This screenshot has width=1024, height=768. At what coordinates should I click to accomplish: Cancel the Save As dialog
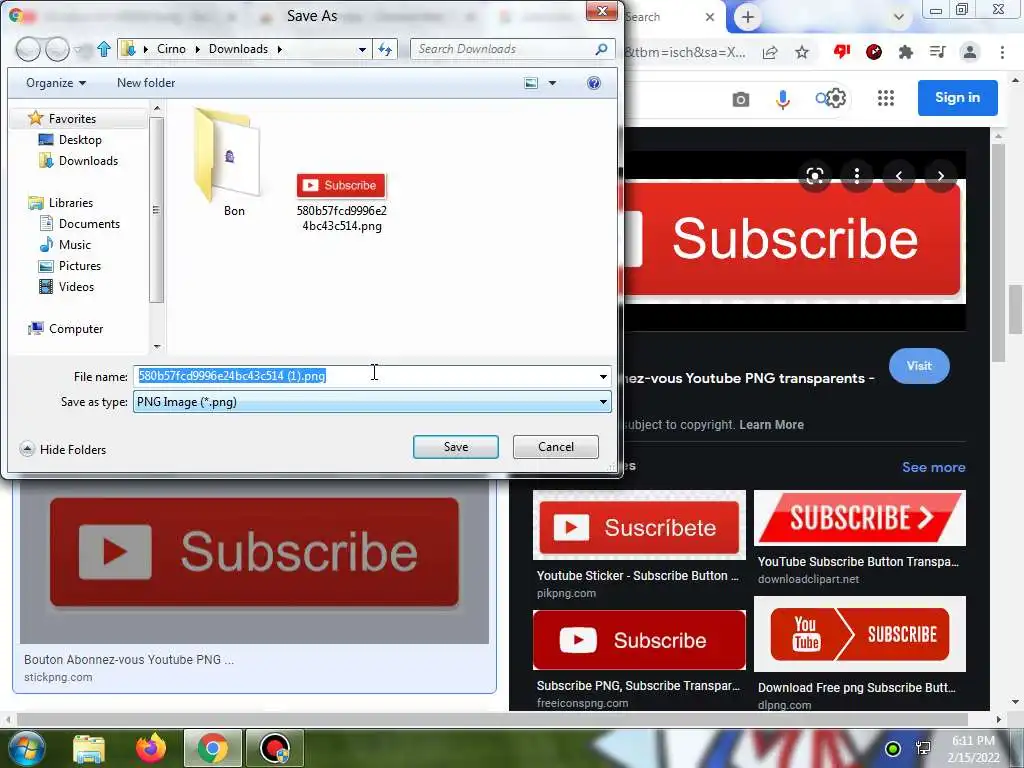click(556, 447)
